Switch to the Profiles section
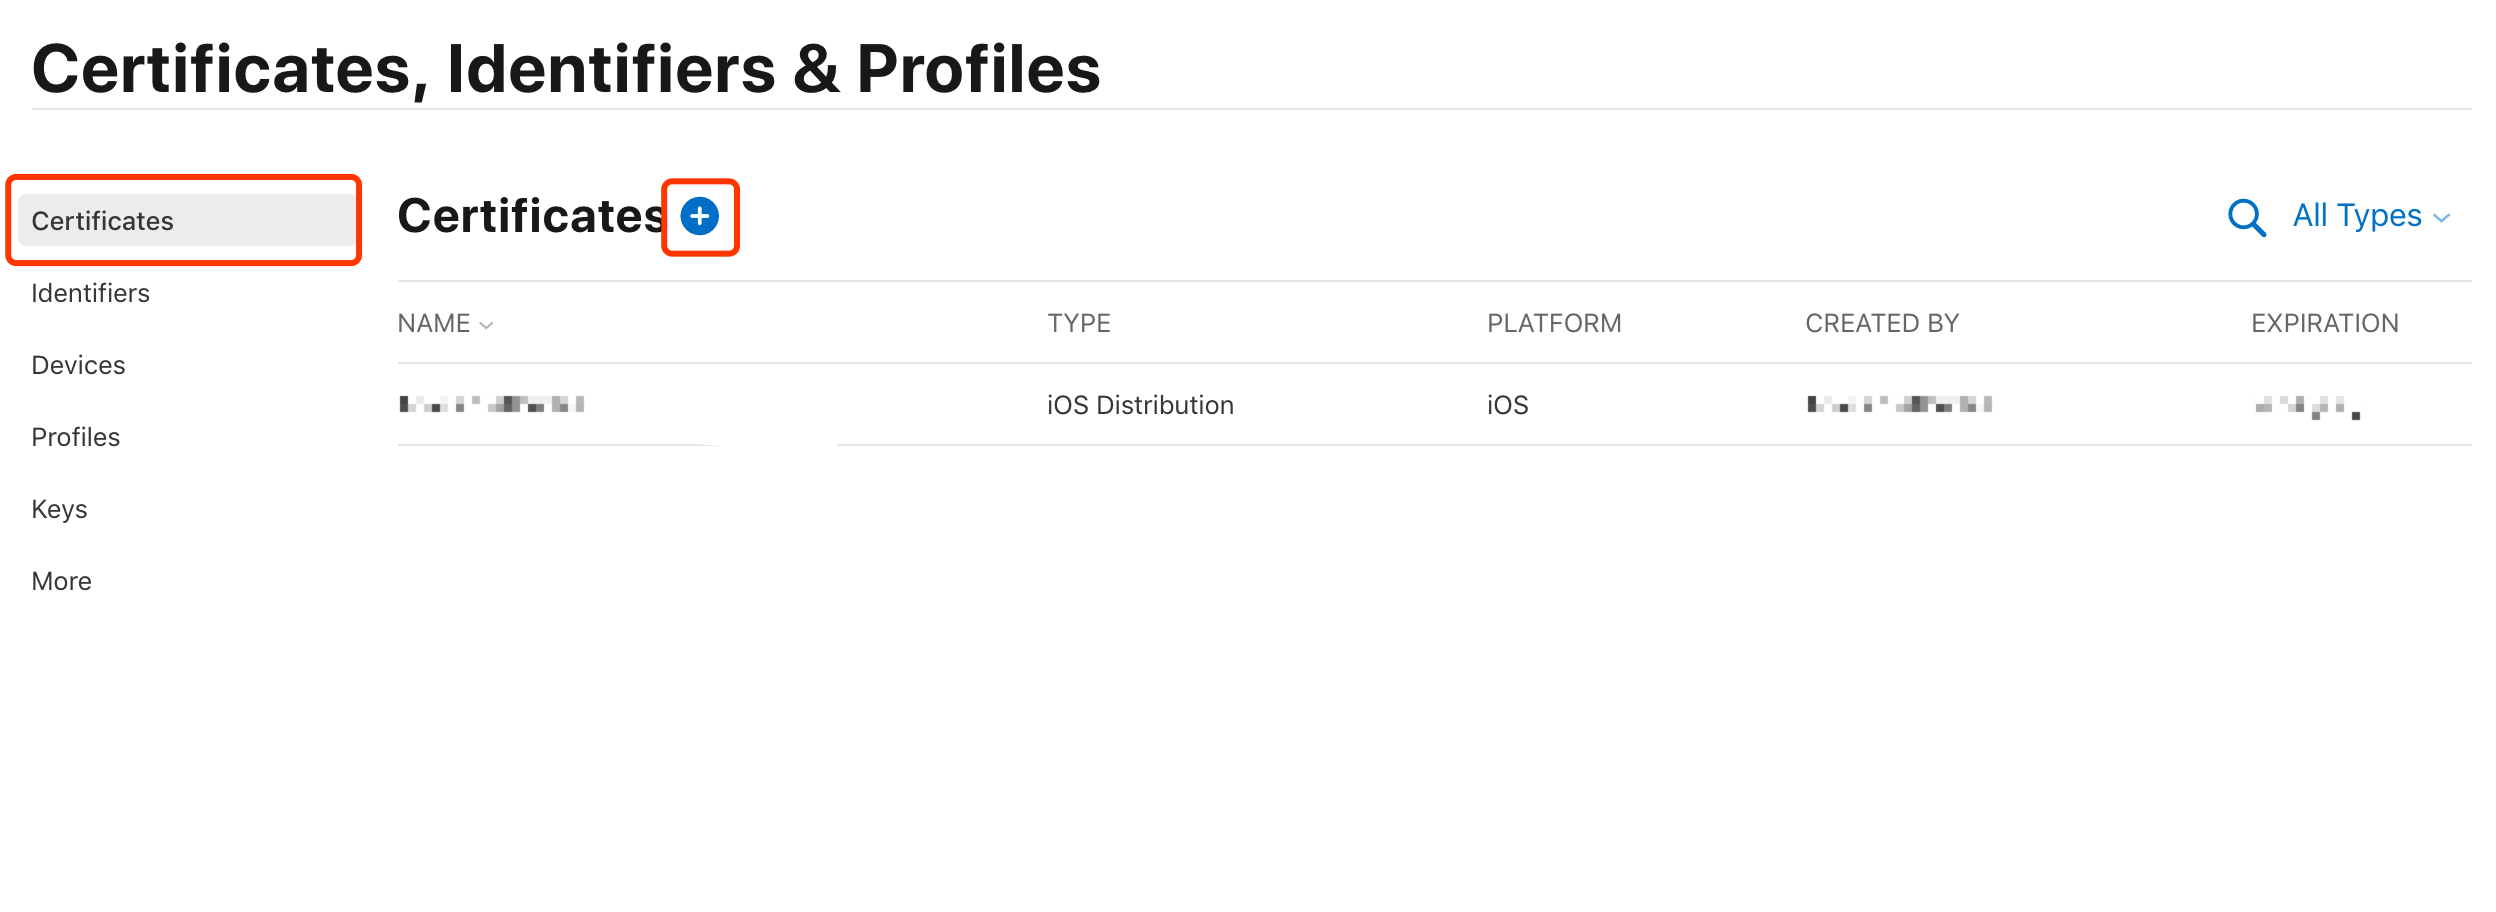2496x912 pixels. click(x=76, y=437)
